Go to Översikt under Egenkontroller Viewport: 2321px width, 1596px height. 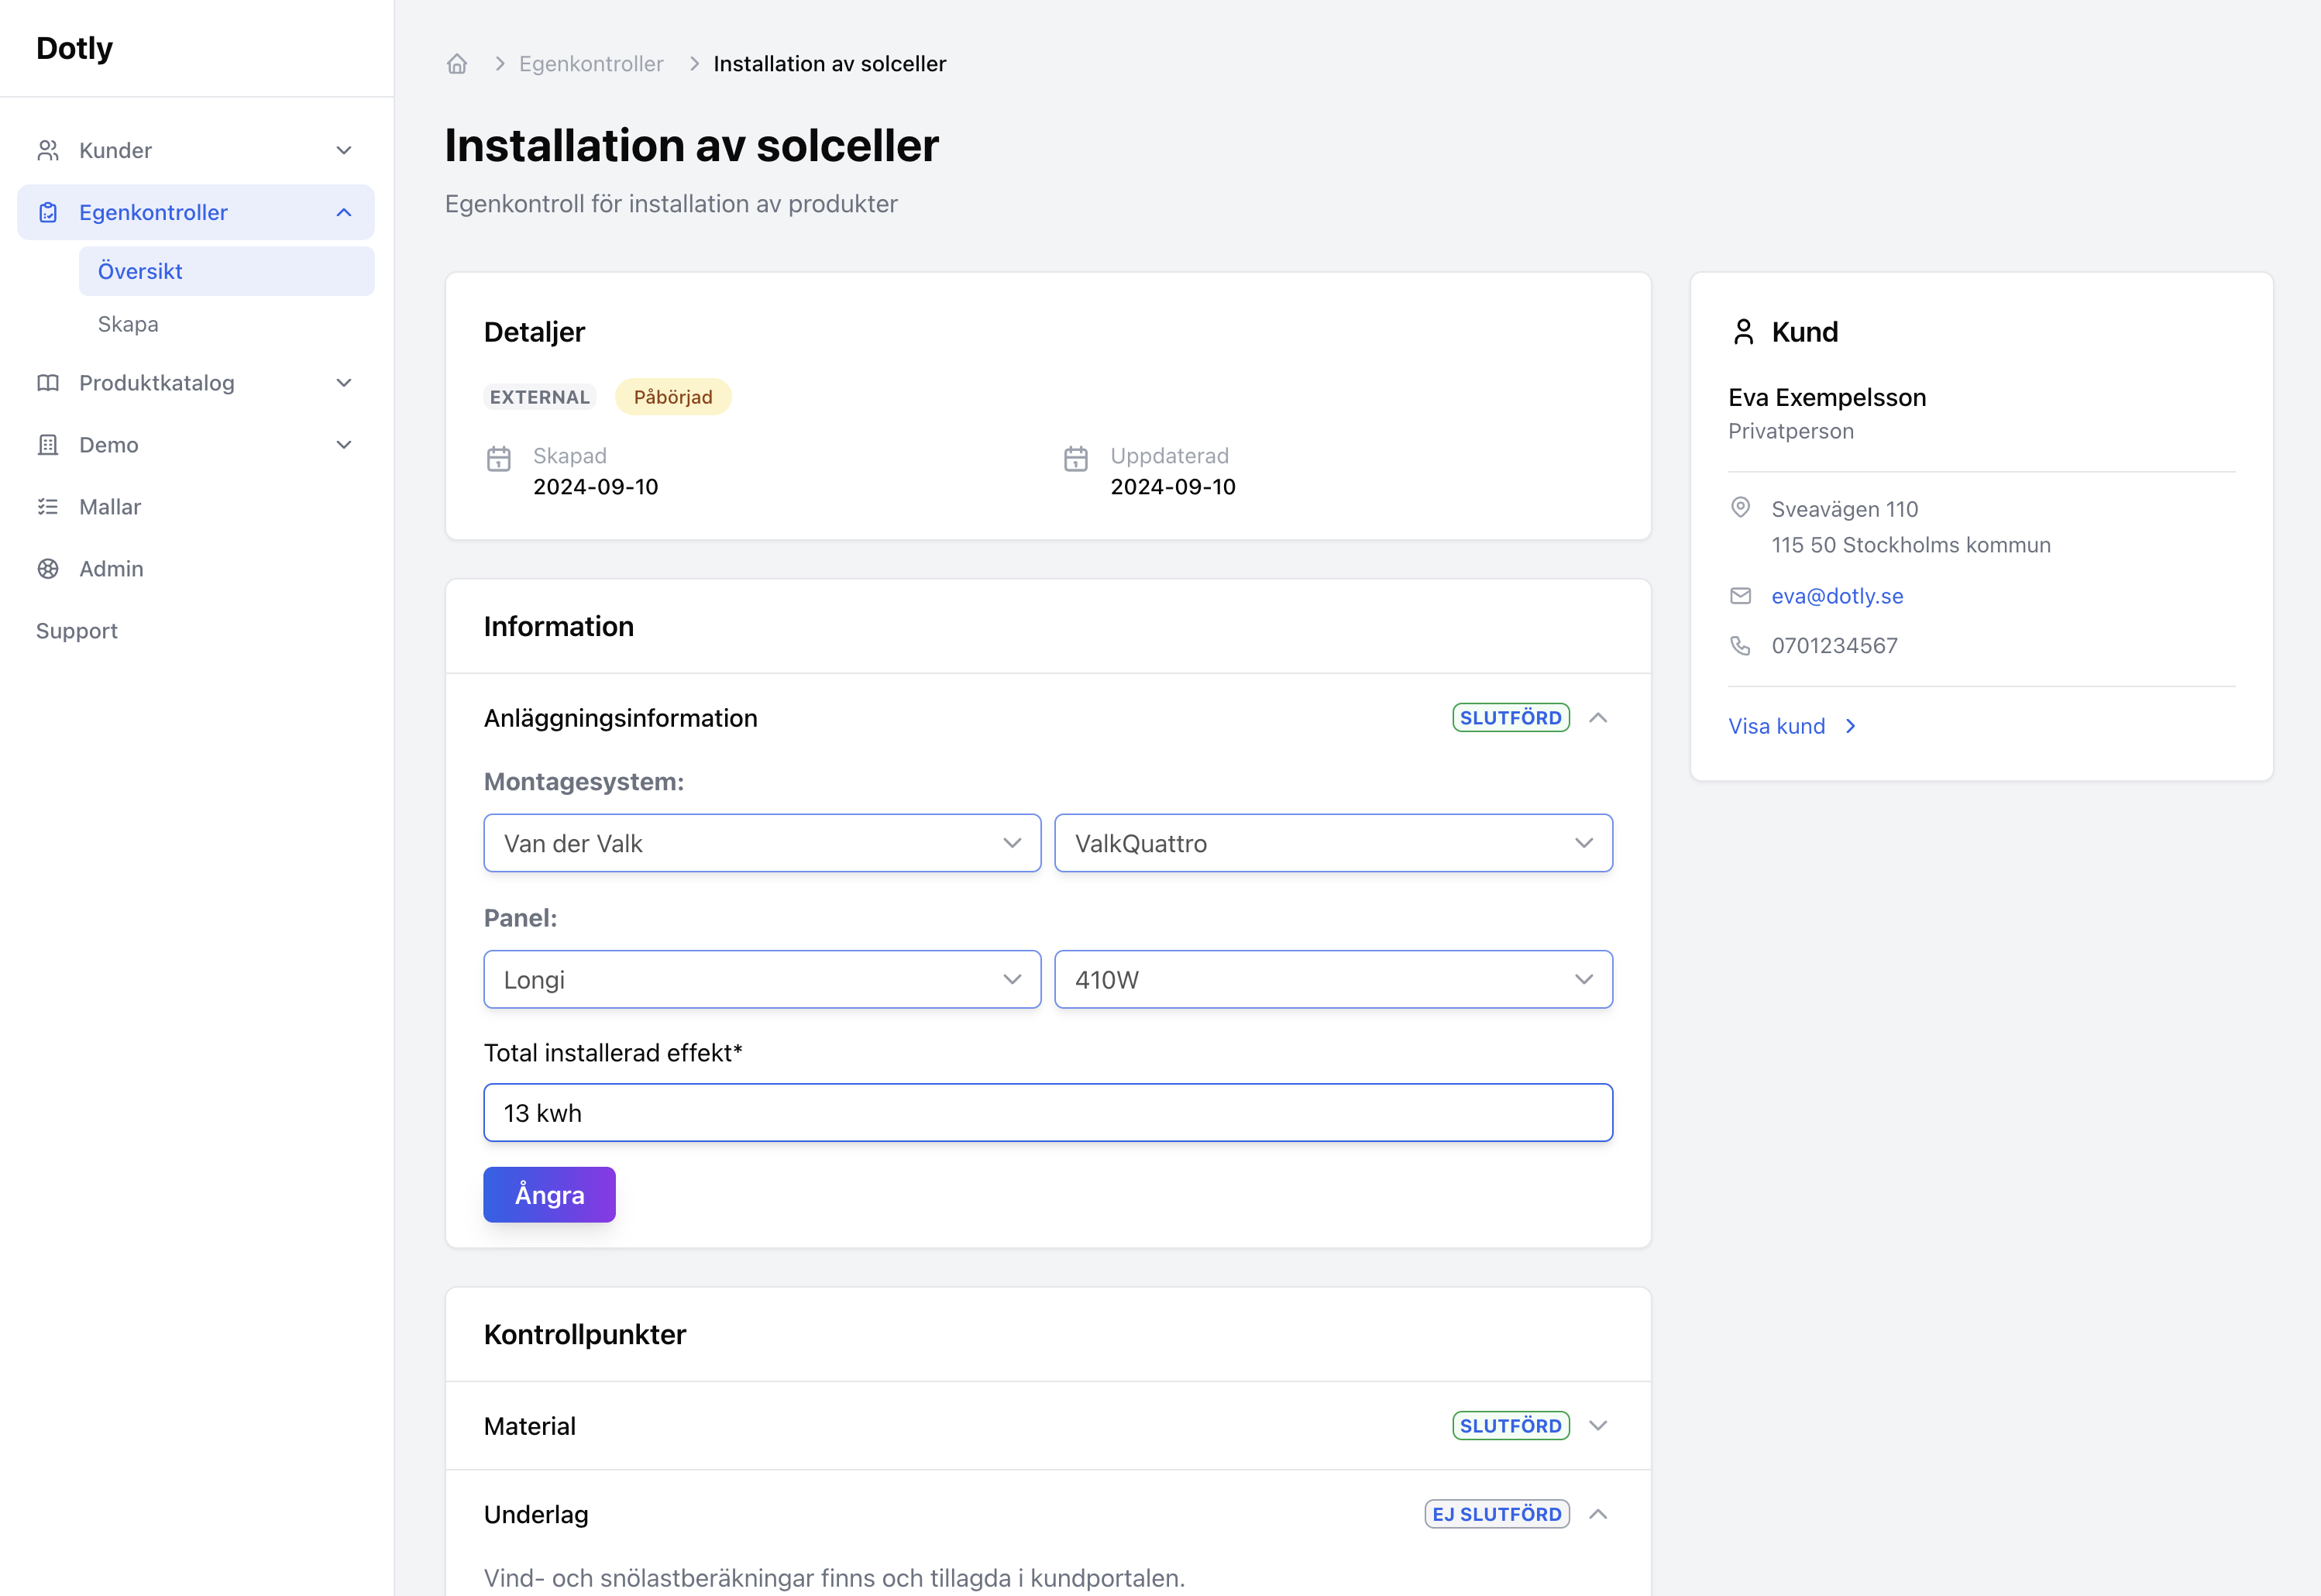pos(139,270)
